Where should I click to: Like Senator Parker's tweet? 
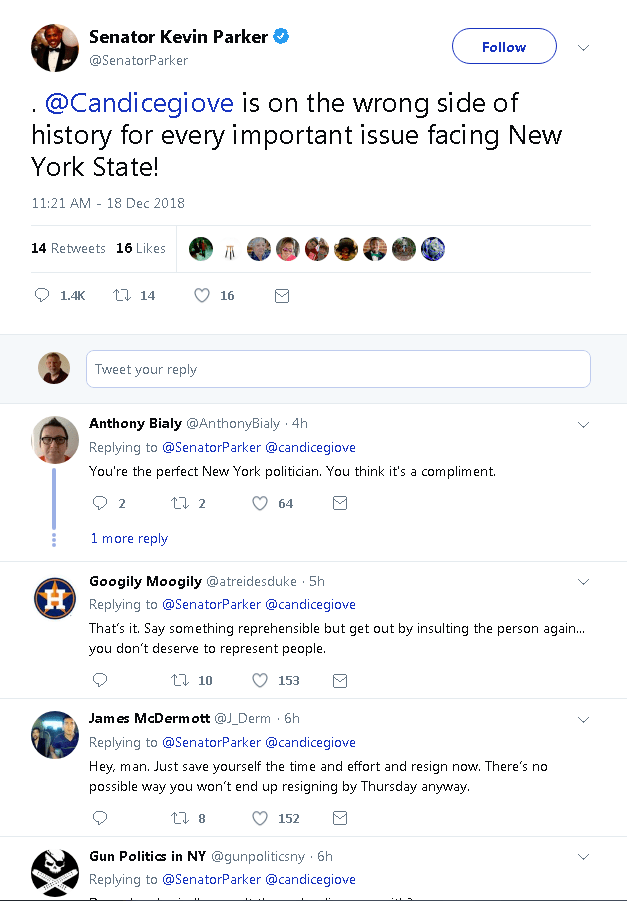click(x=203, y=295)
